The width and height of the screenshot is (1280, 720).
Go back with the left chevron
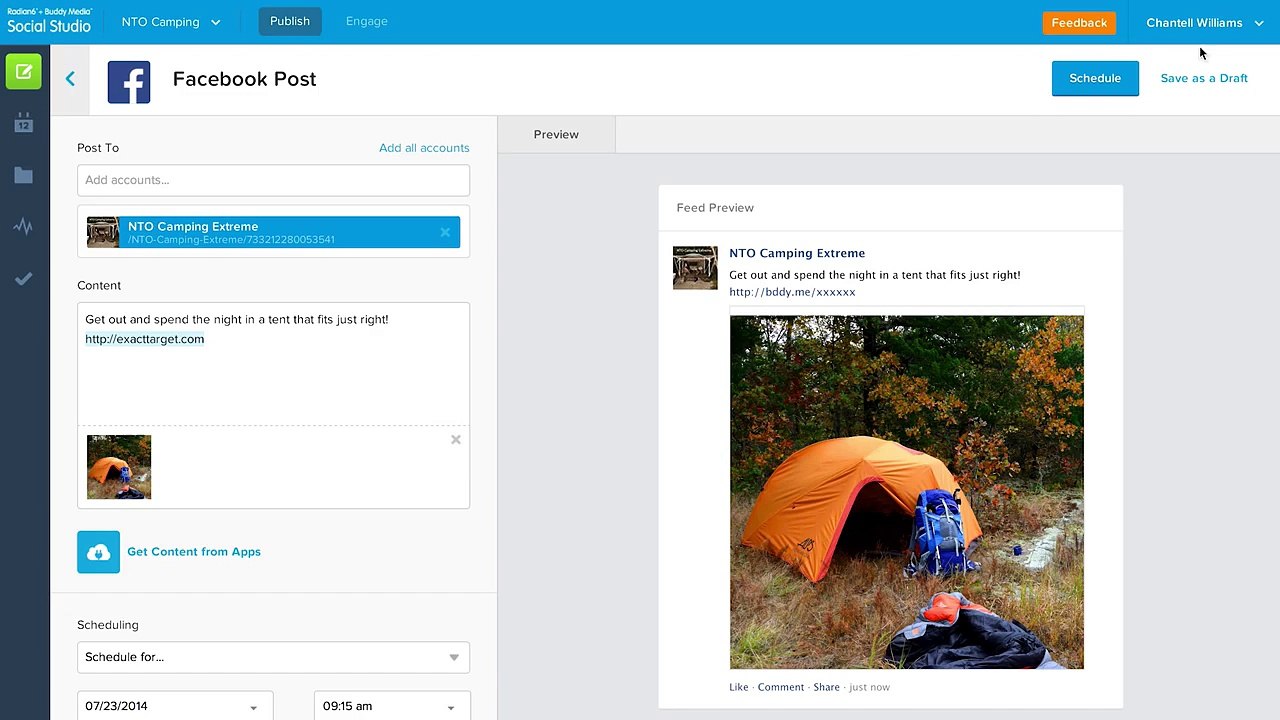tap(70, 79)
